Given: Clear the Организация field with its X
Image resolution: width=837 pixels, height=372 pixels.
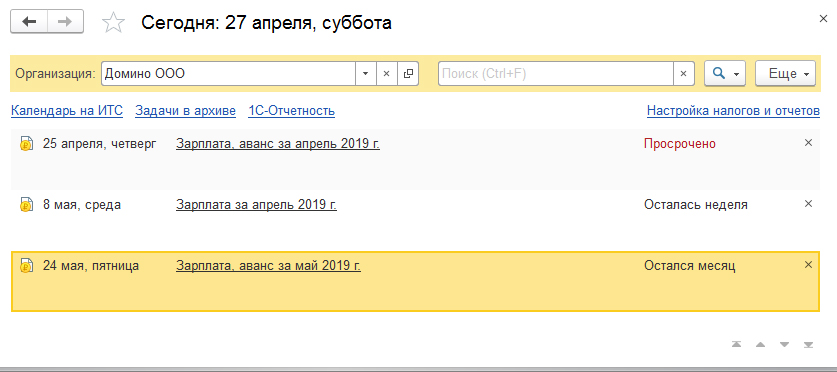Looking at the screenshot, I should point(387,74).
